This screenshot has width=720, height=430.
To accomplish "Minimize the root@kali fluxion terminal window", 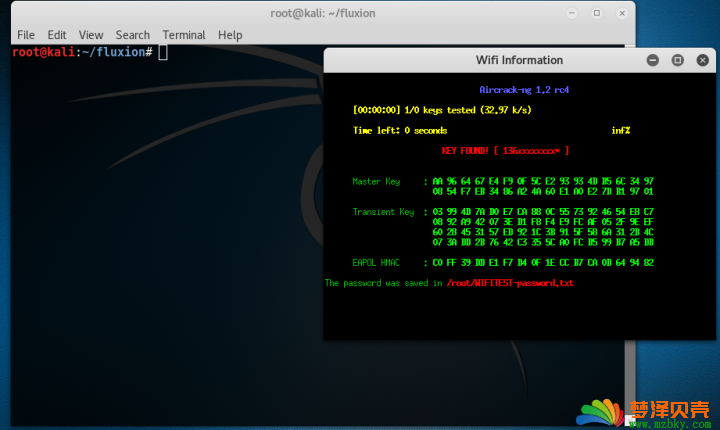I will coord(572,13).
